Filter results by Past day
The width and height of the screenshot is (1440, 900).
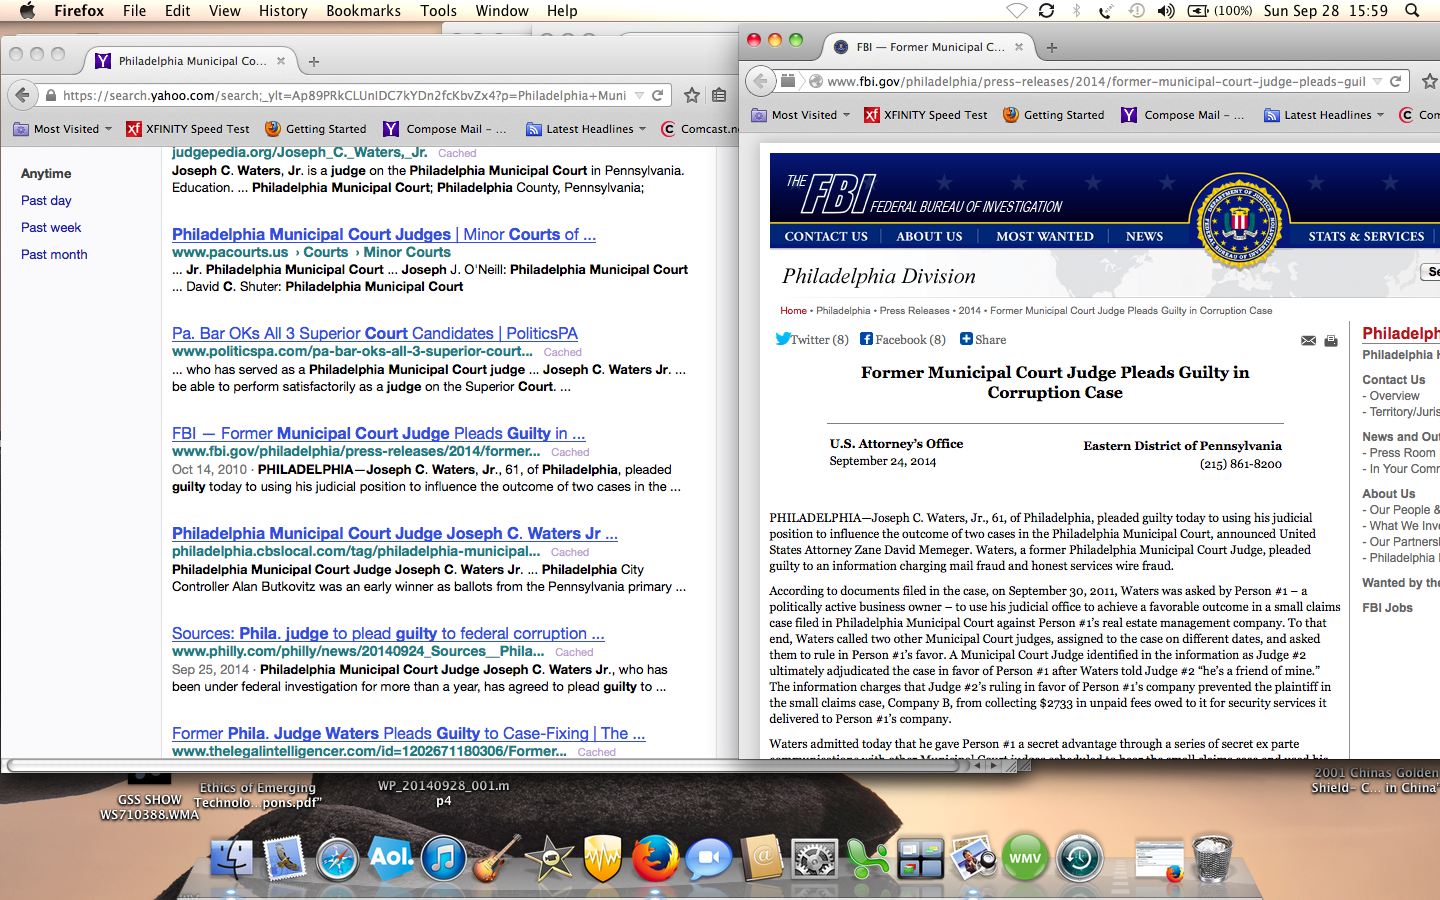(x=46, y=200)
